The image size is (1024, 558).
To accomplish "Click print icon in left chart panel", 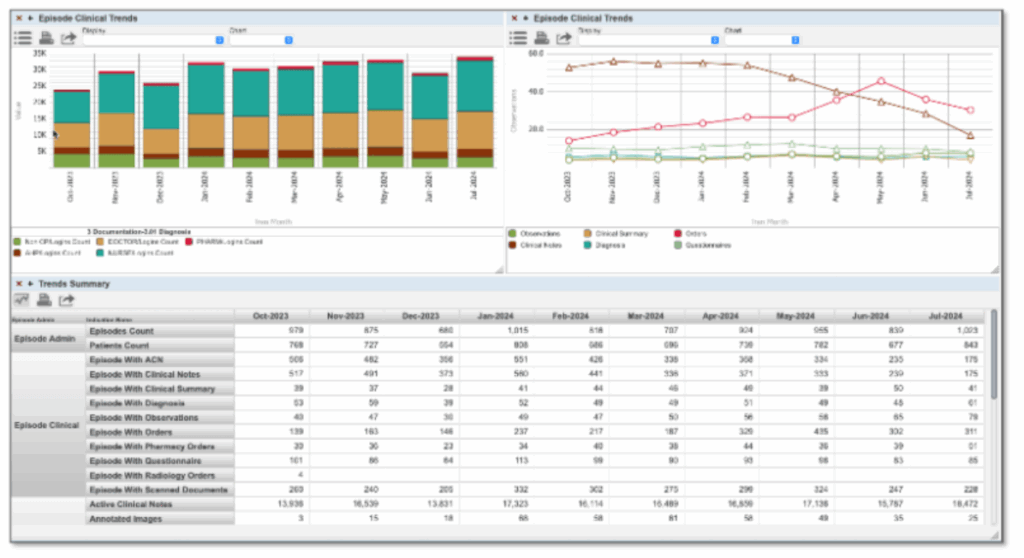I will [x=45, y=38].
